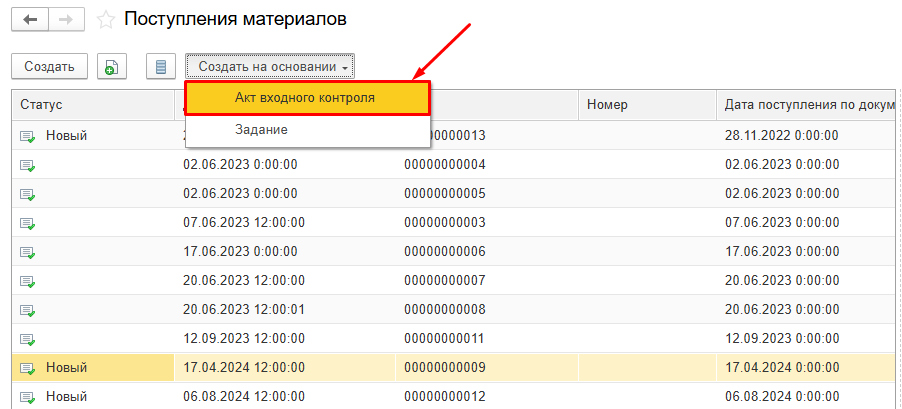902x409 pixels.
Task: Sort by the Статус column header
Action: (x=41, y=104)
